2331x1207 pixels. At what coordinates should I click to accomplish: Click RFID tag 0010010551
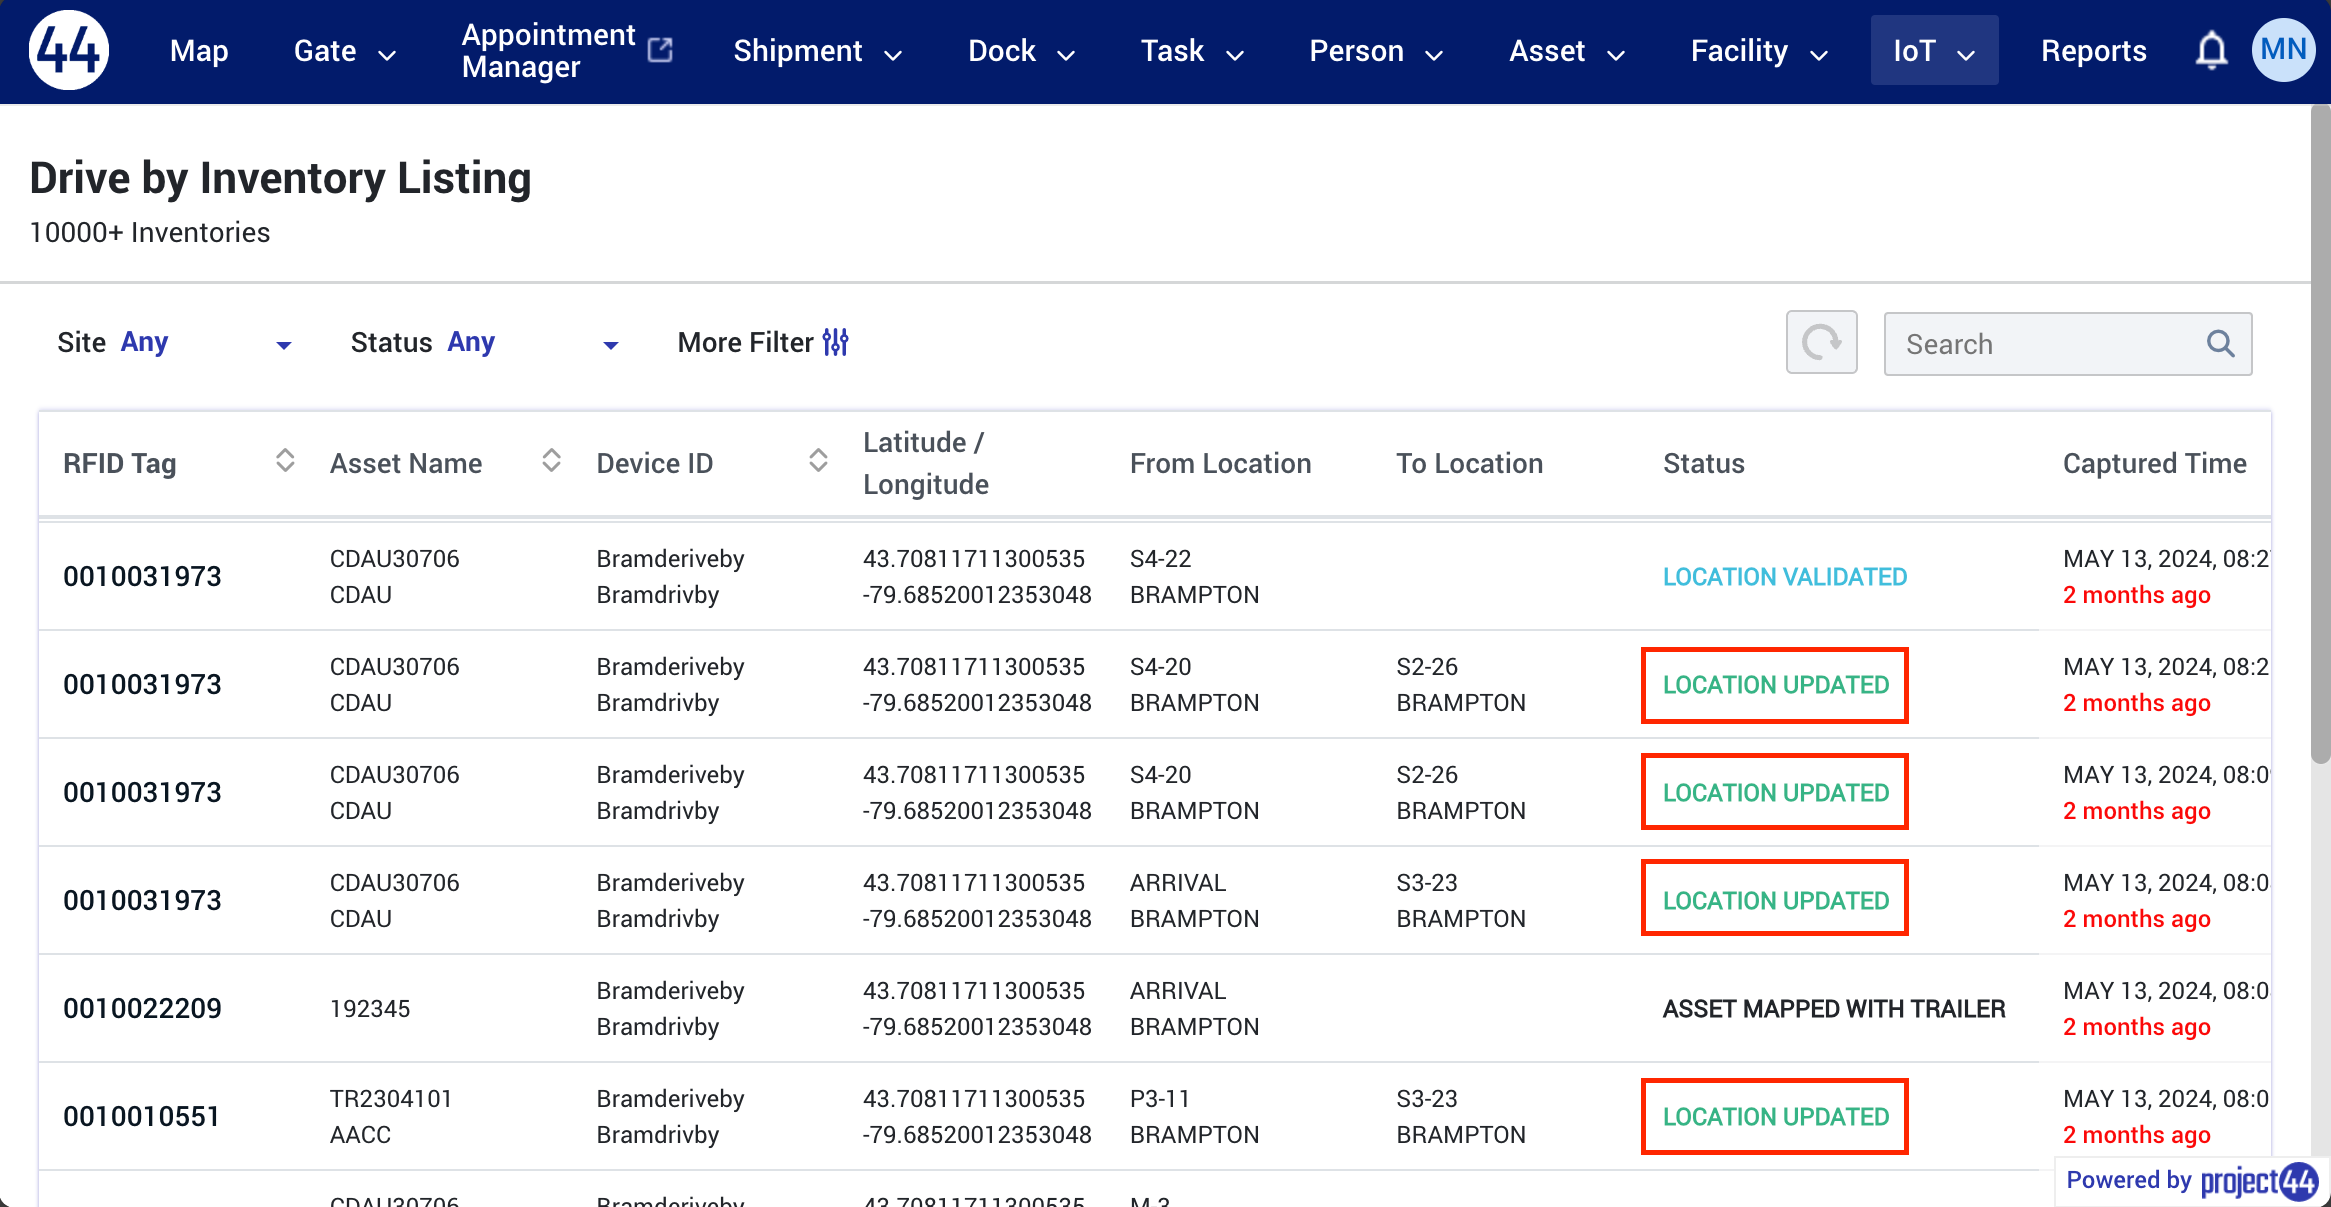tap(141, 1116)
